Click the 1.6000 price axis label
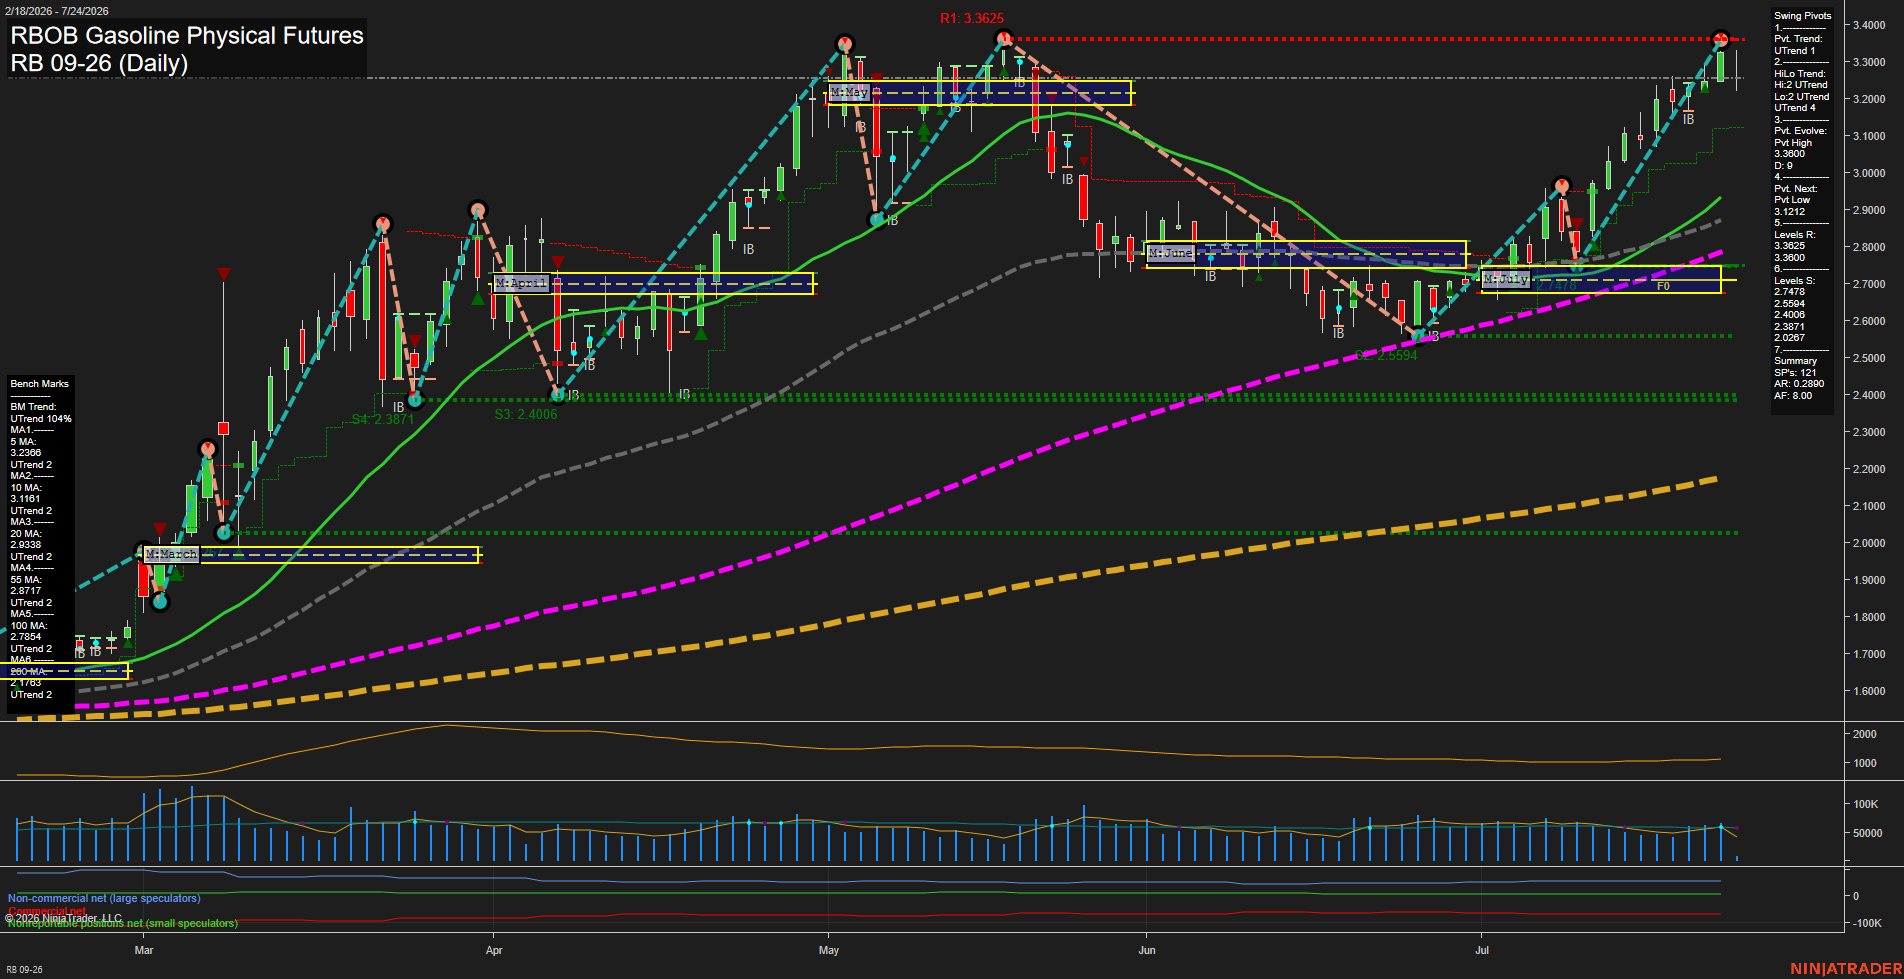Screen dimensions: 1904x979 (1869, 691)
